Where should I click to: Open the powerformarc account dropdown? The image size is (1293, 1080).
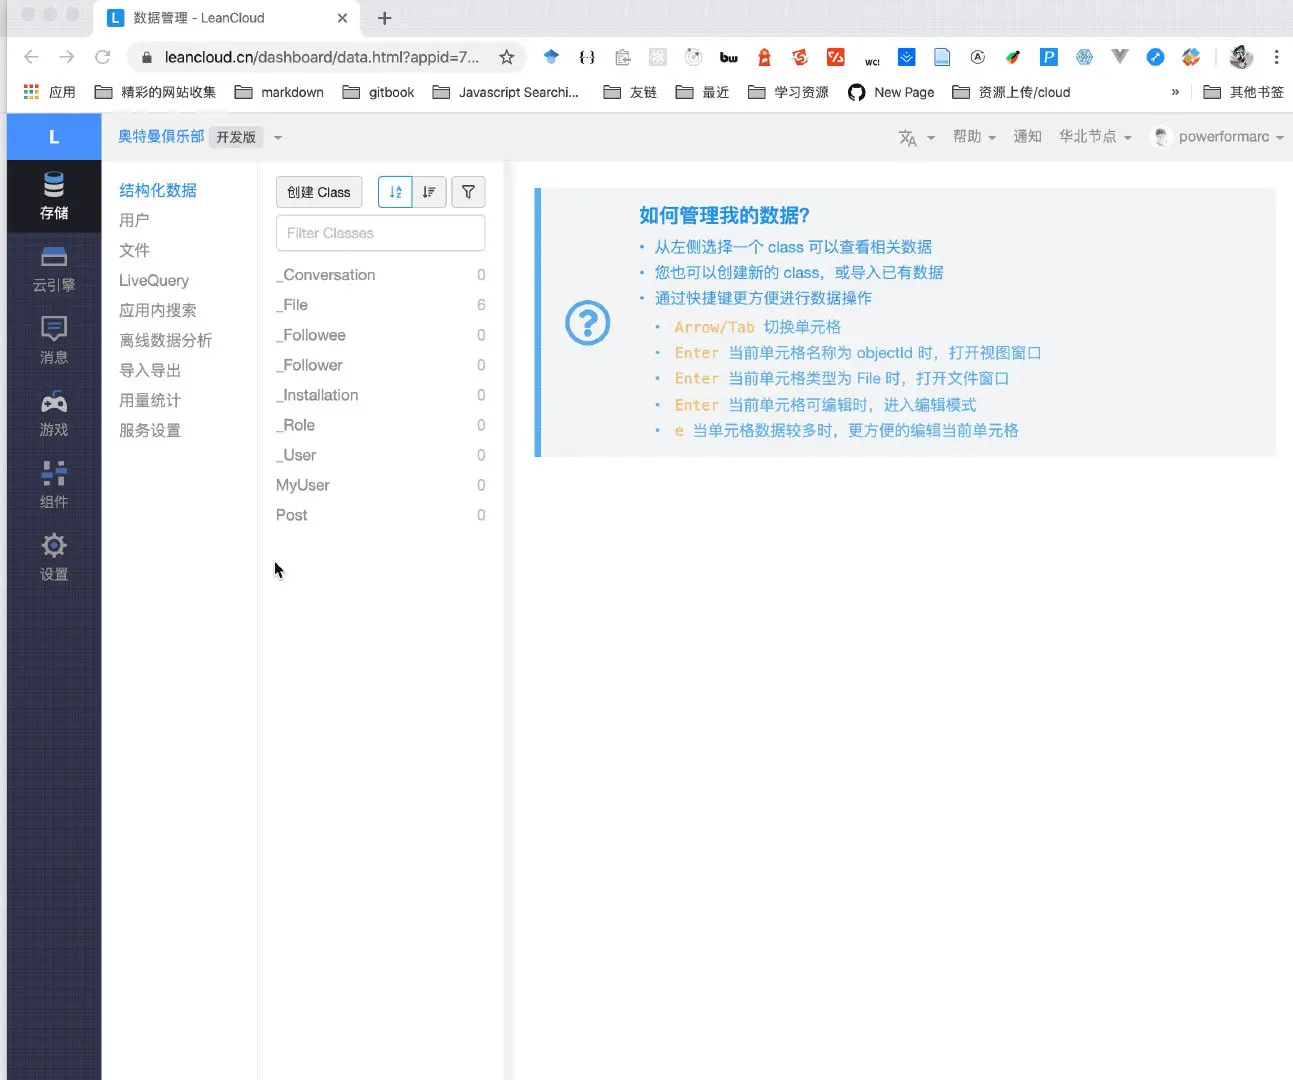pyautogui.click(x=1218, y=137)
